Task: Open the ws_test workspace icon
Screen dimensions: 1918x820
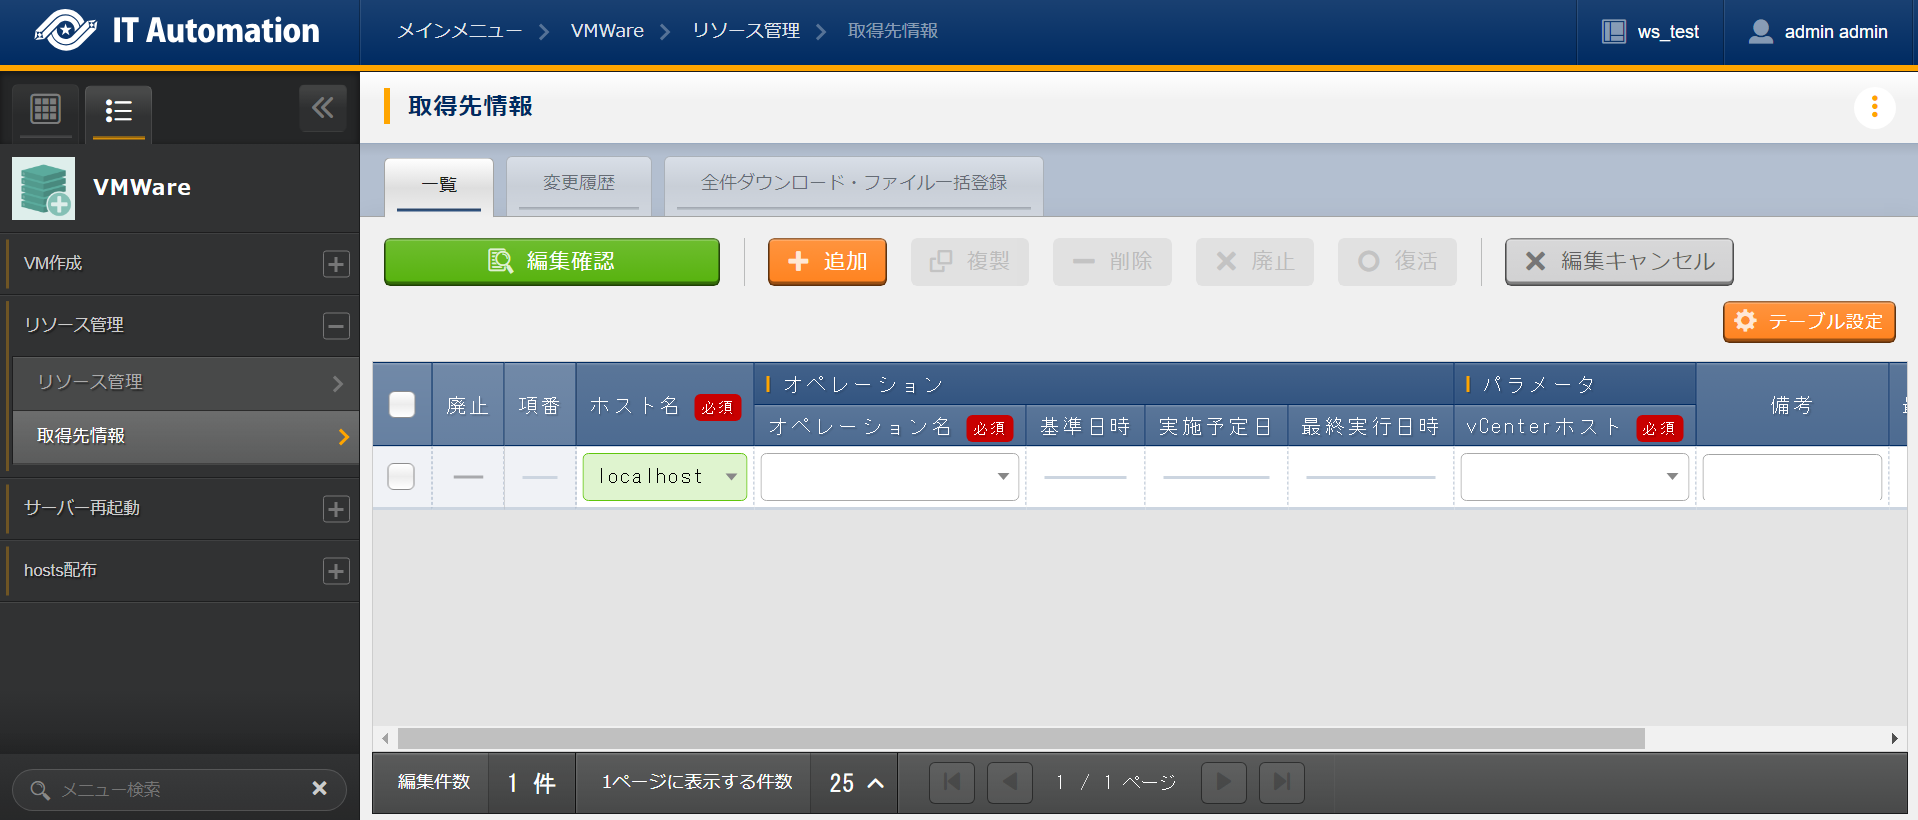Action: click(1613, 32)
